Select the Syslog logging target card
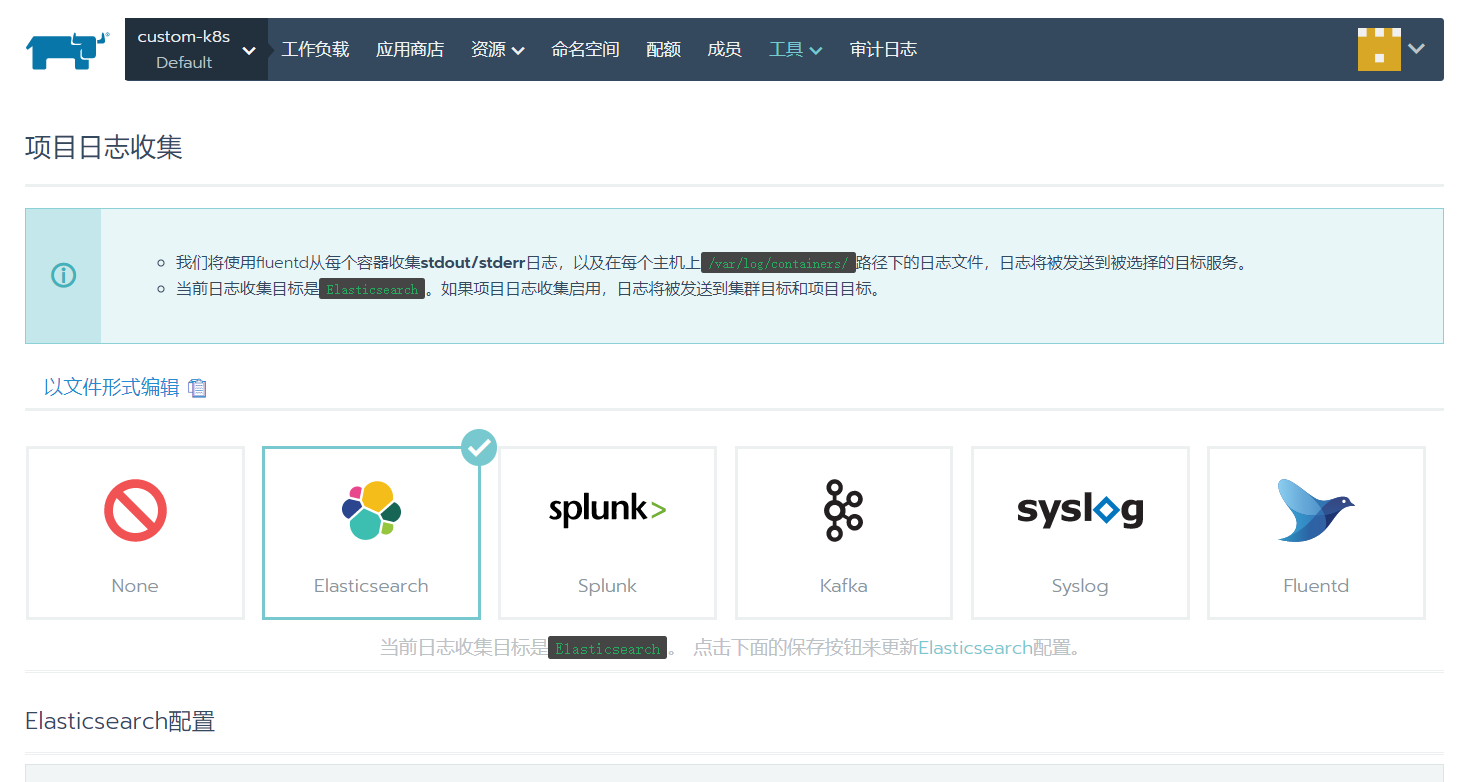Viewport: 1466px width, 782px height. [1080, 532]
